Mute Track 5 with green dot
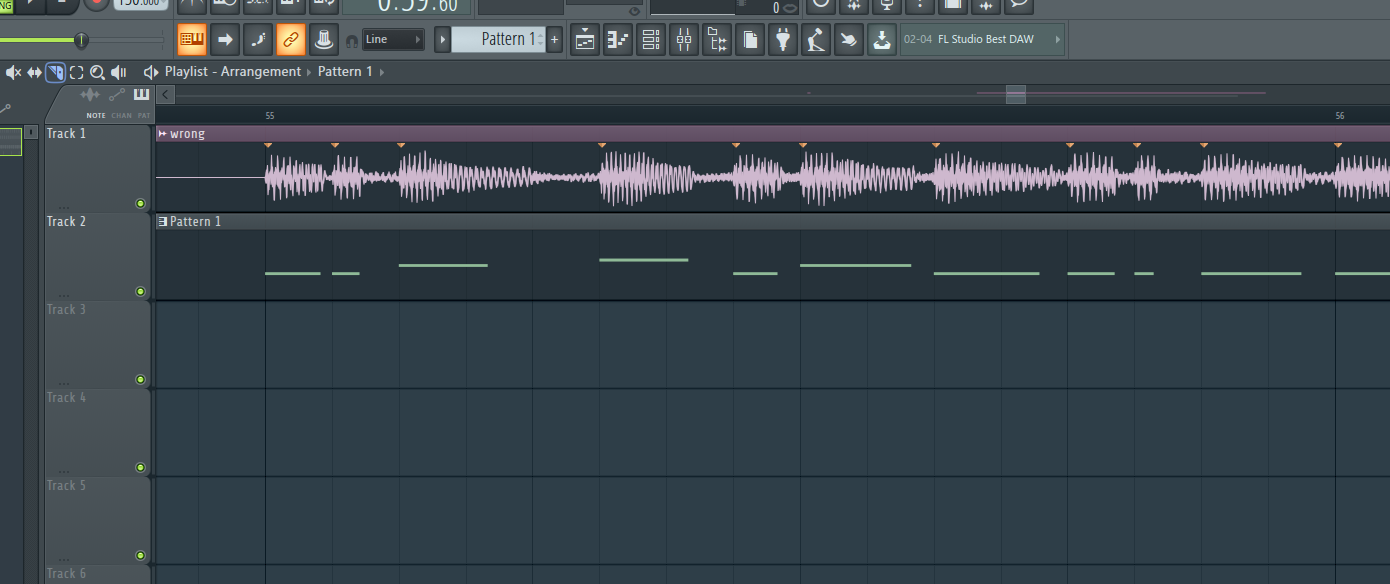This screenshot has height=584, width=1390. pos(140,555)
